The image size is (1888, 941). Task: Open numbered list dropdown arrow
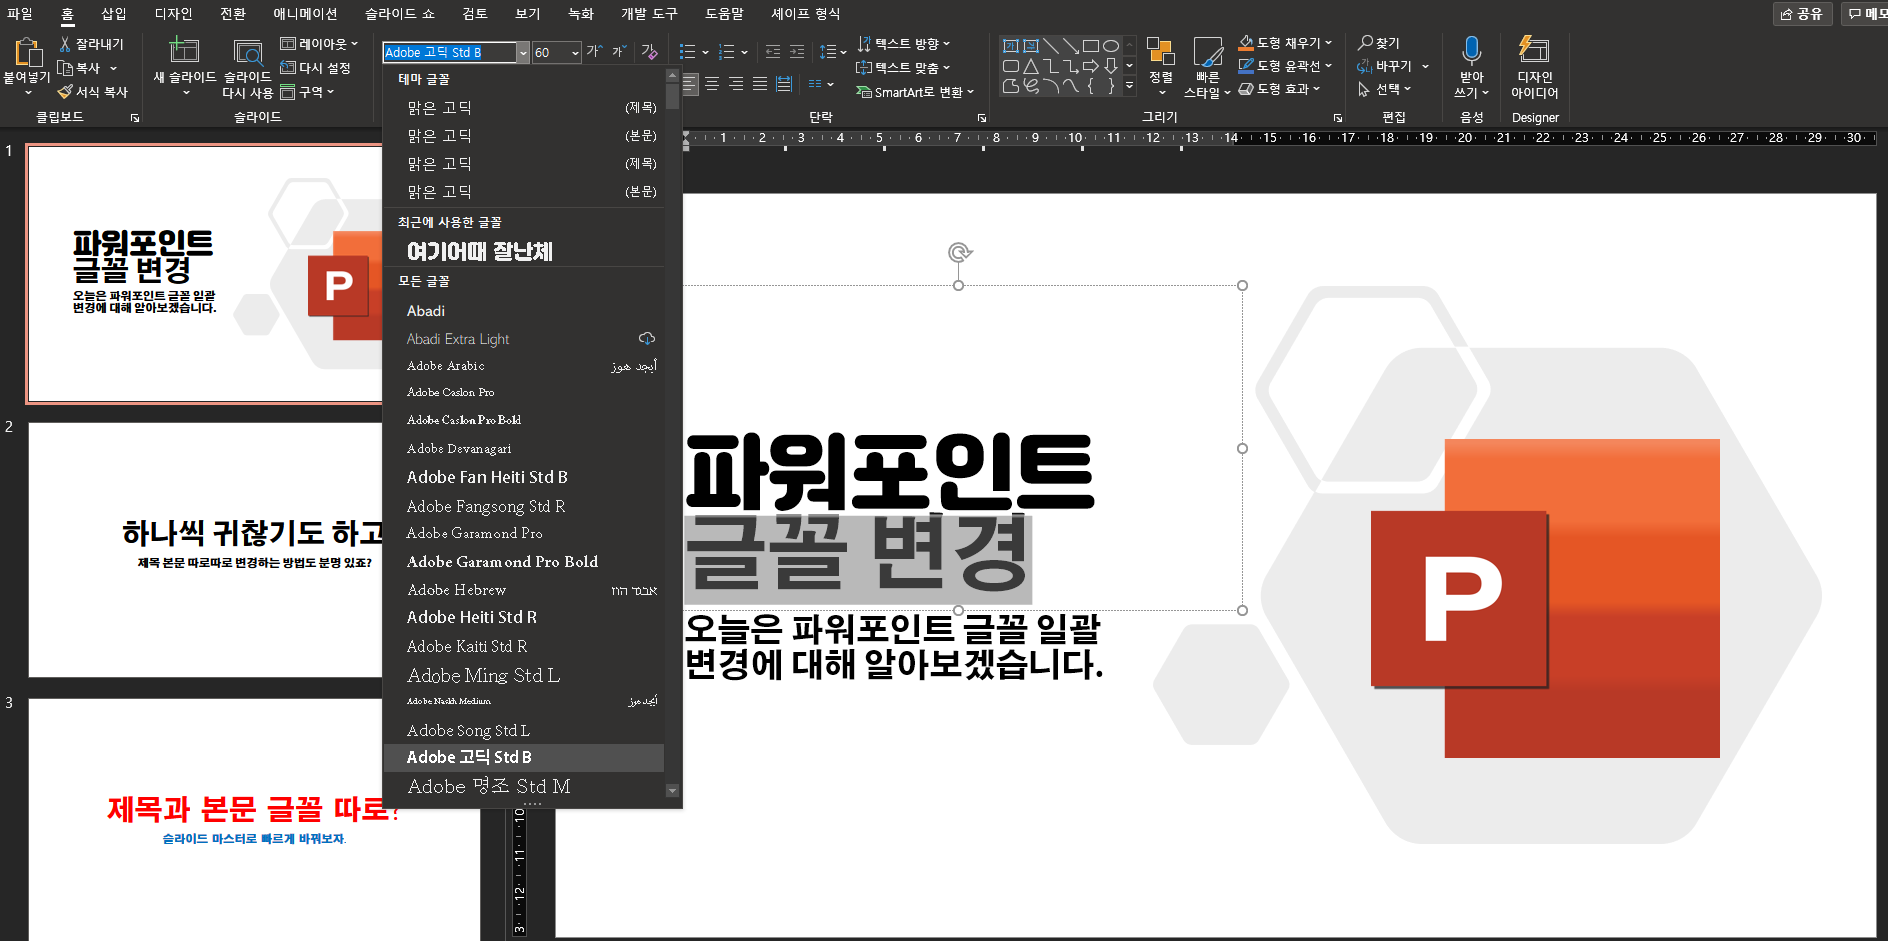745,52
